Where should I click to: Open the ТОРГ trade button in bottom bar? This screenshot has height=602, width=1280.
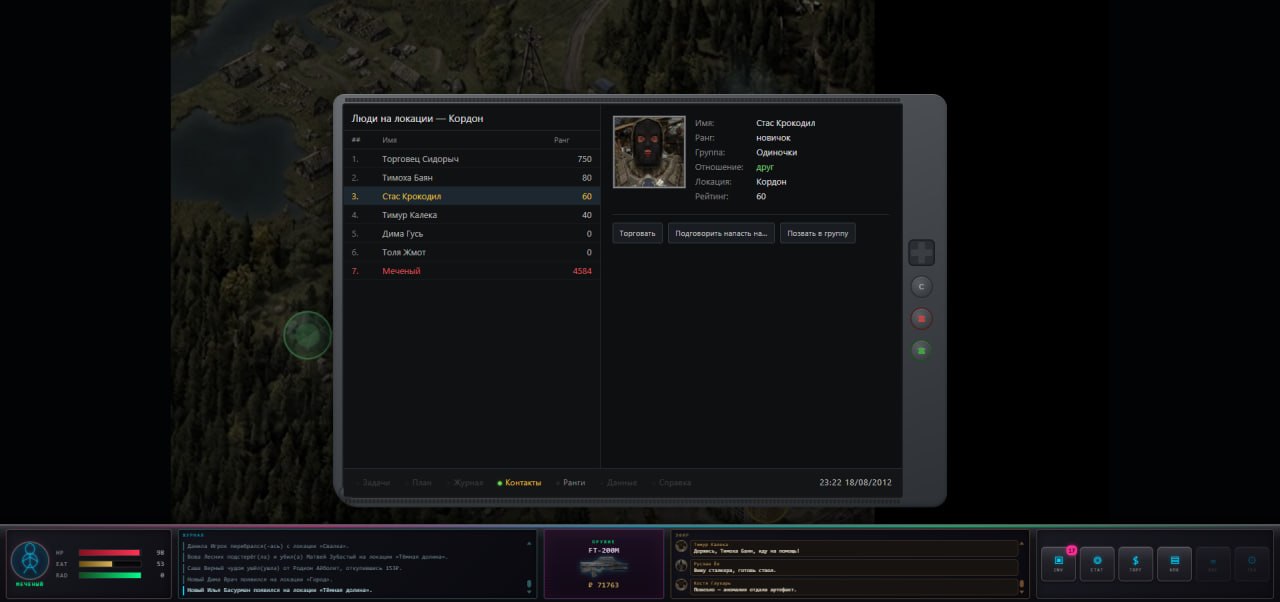coord(1135,564)
